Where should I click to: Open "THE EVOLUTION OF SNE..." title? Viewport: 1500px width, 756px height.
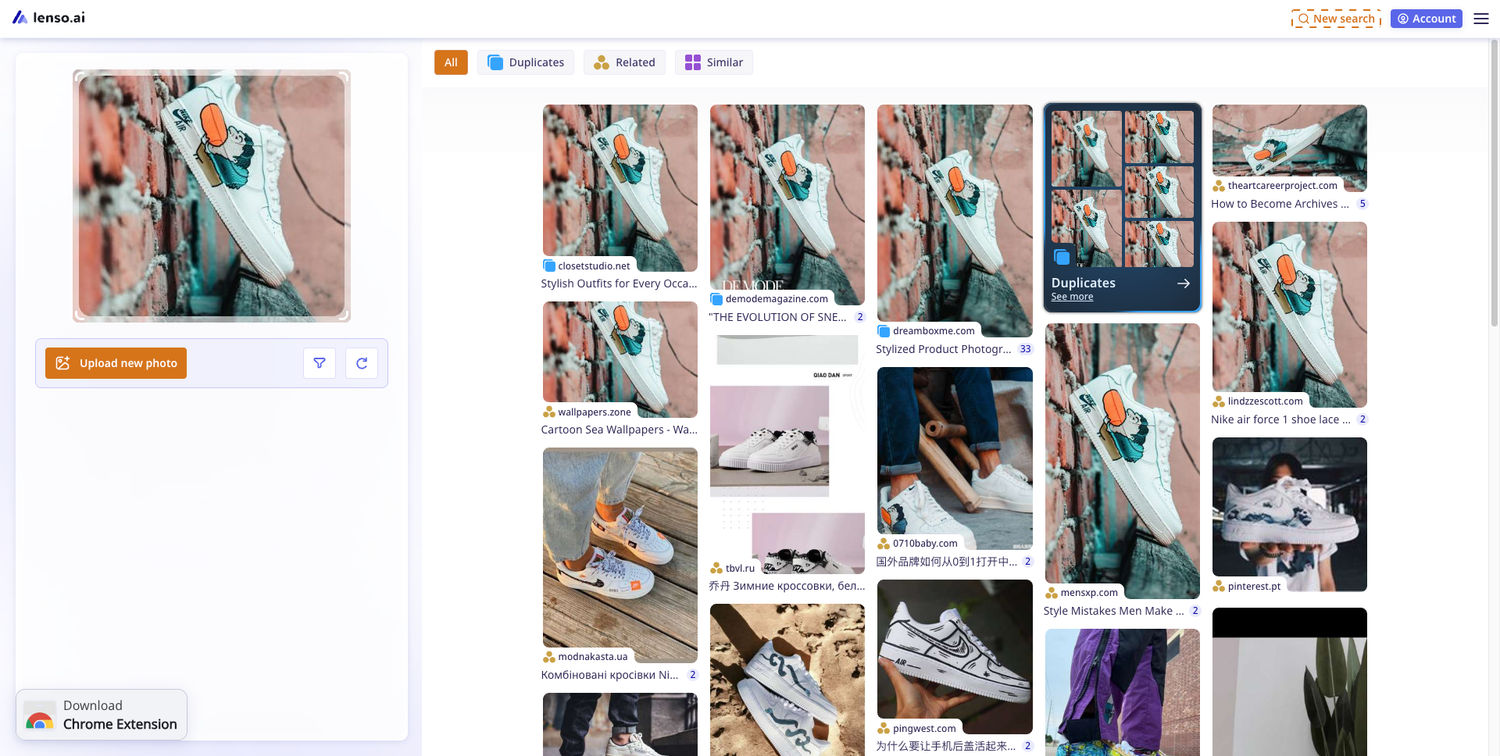778,317
